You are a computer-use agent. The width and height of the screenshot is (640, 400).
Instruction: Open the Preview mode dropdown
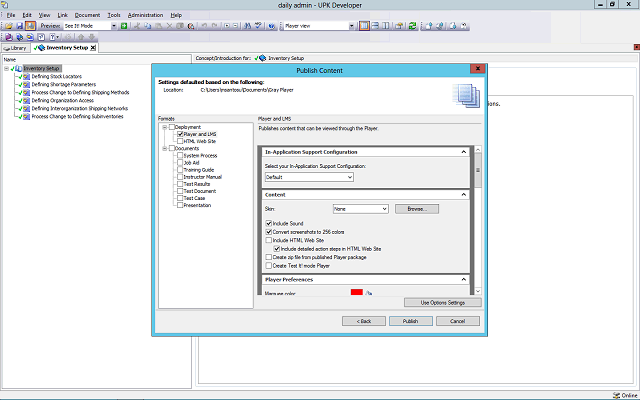[x=113, y=26]
